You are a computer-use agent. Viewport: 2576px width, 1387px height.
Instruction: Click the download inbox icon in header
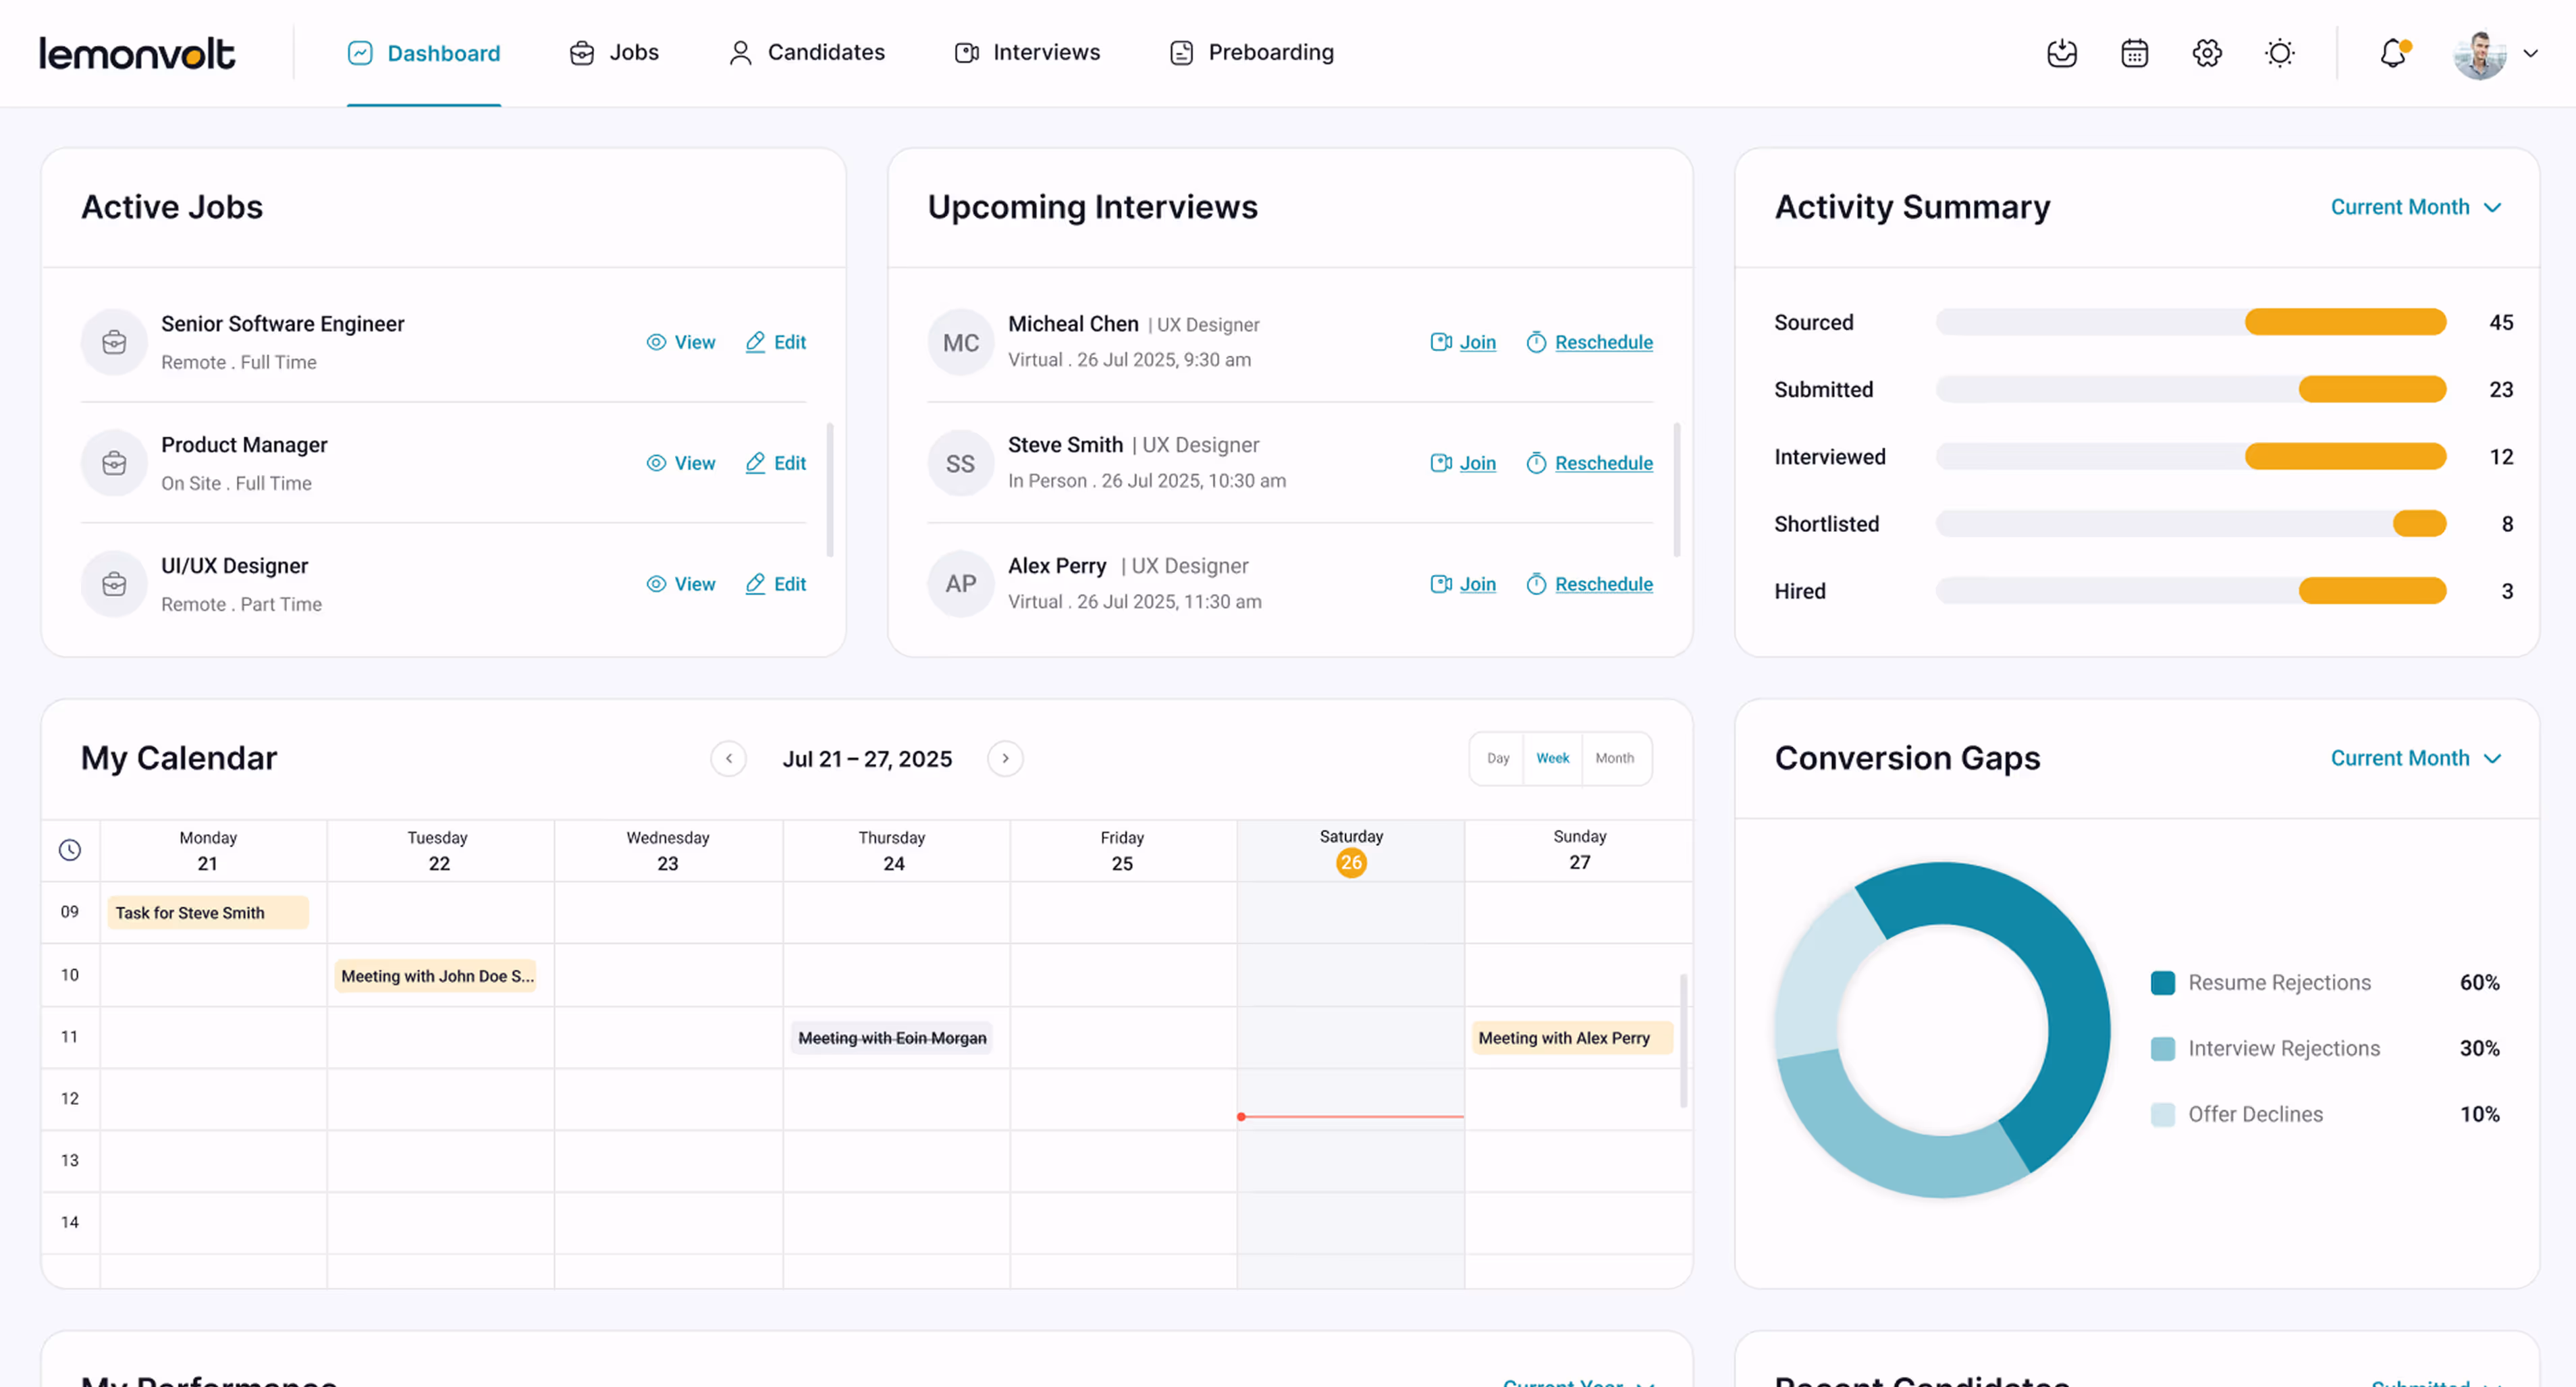pos(2061,53)
